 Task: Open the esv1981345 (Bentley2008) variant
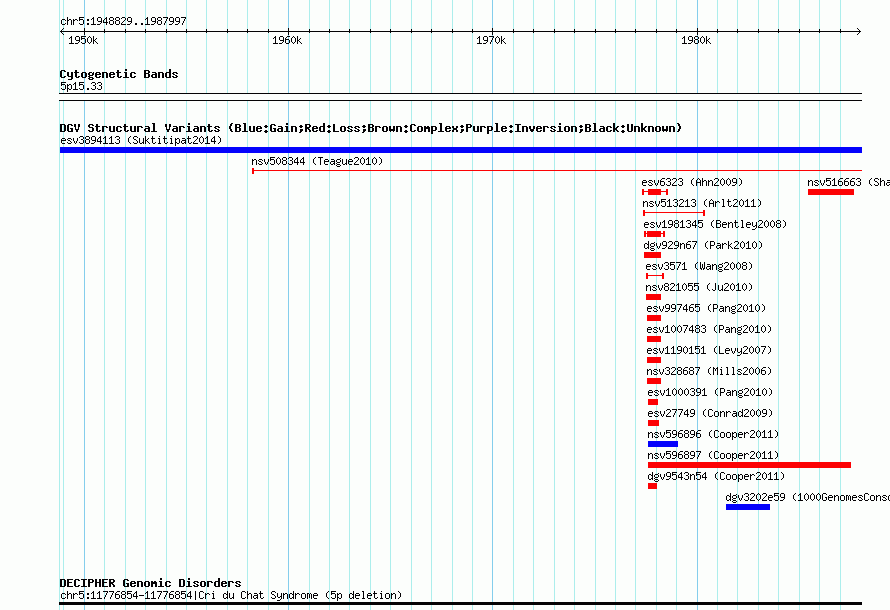pos(715,224)
